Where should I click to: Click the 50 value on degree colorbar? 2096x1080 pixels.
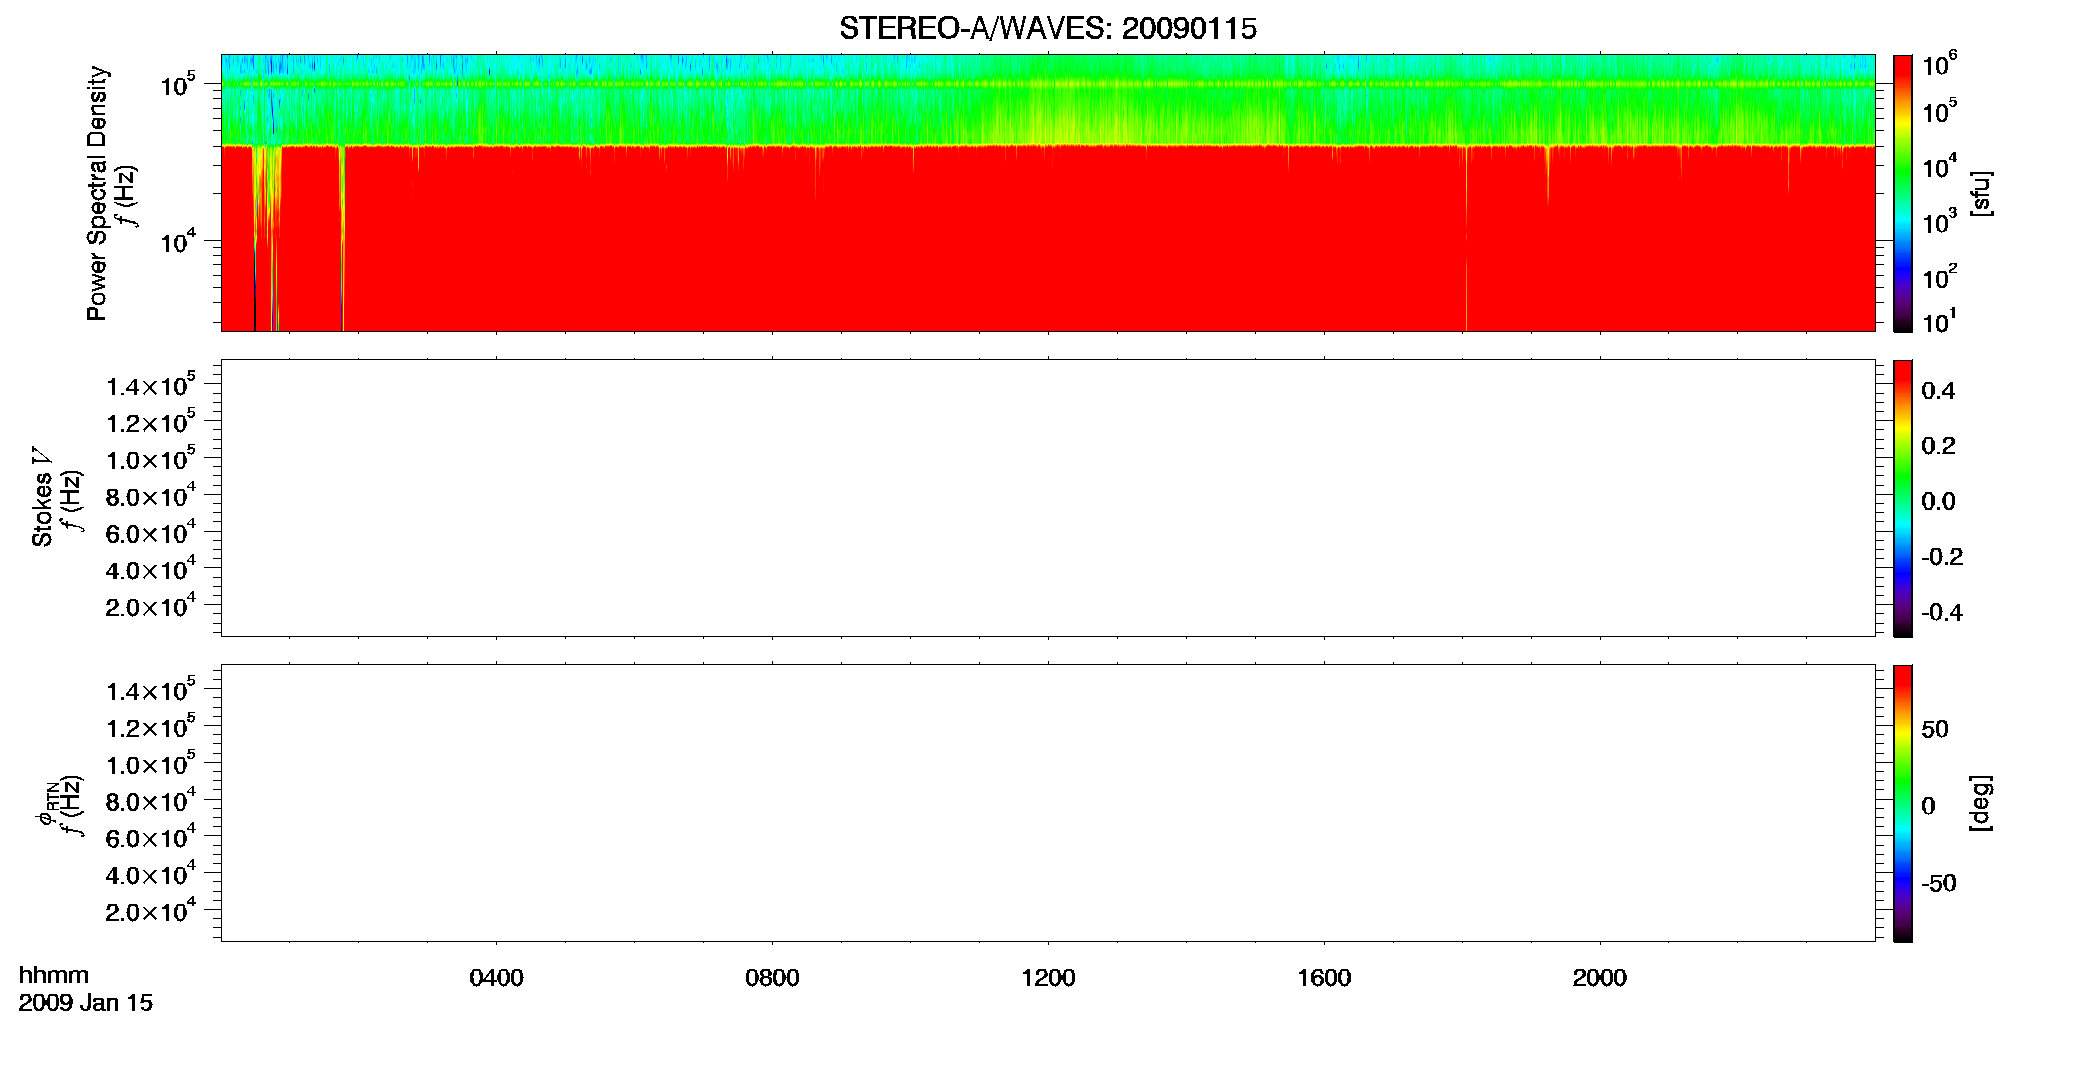[x=1935, y=729]
